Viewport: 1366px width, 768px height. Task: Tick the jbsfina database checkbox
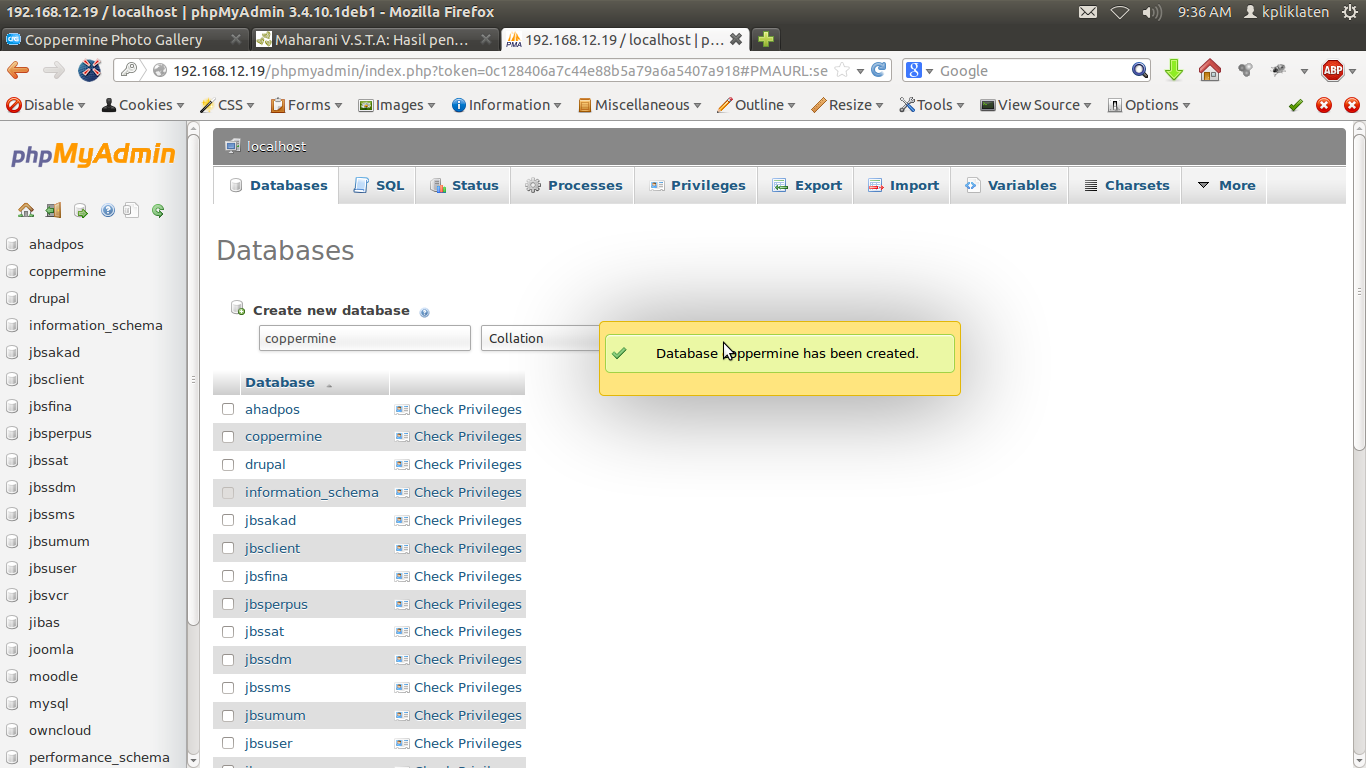[x=228, y=577]
